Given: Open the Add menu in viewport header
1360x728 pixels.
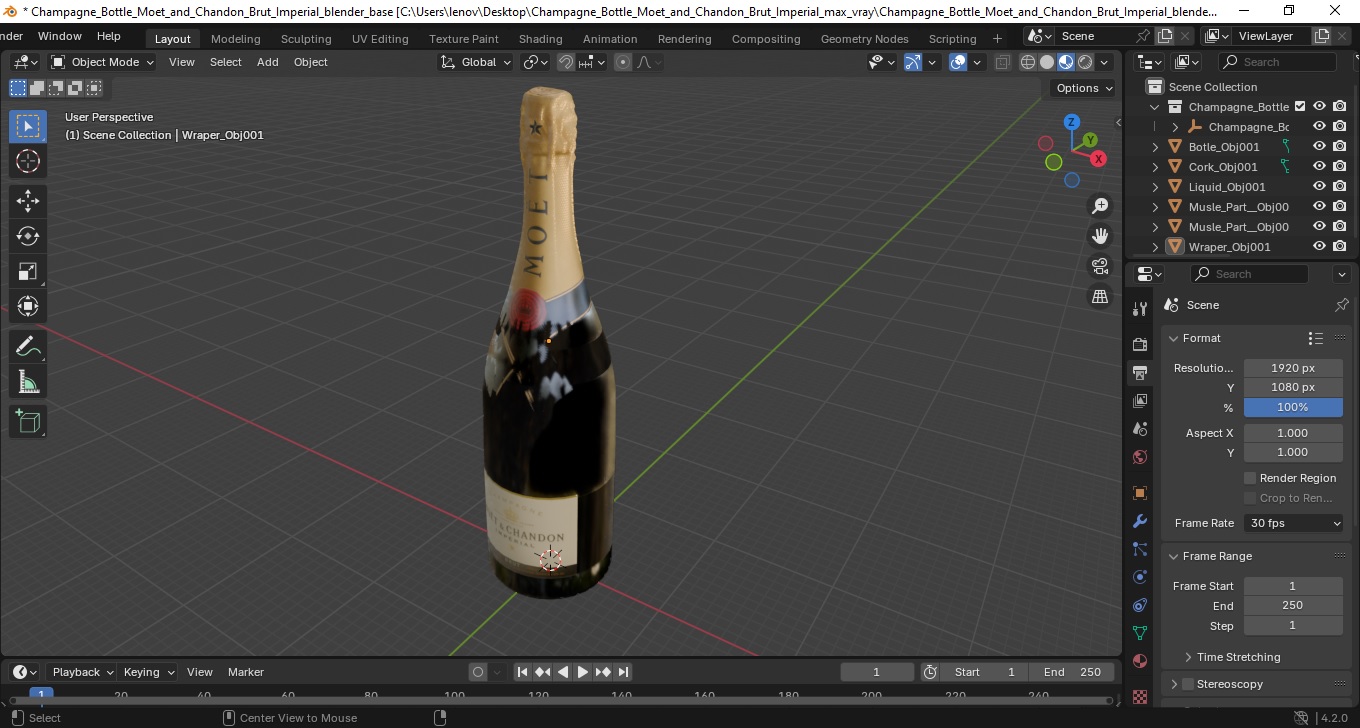Looking at the screenshot, I should pos(268,62).
